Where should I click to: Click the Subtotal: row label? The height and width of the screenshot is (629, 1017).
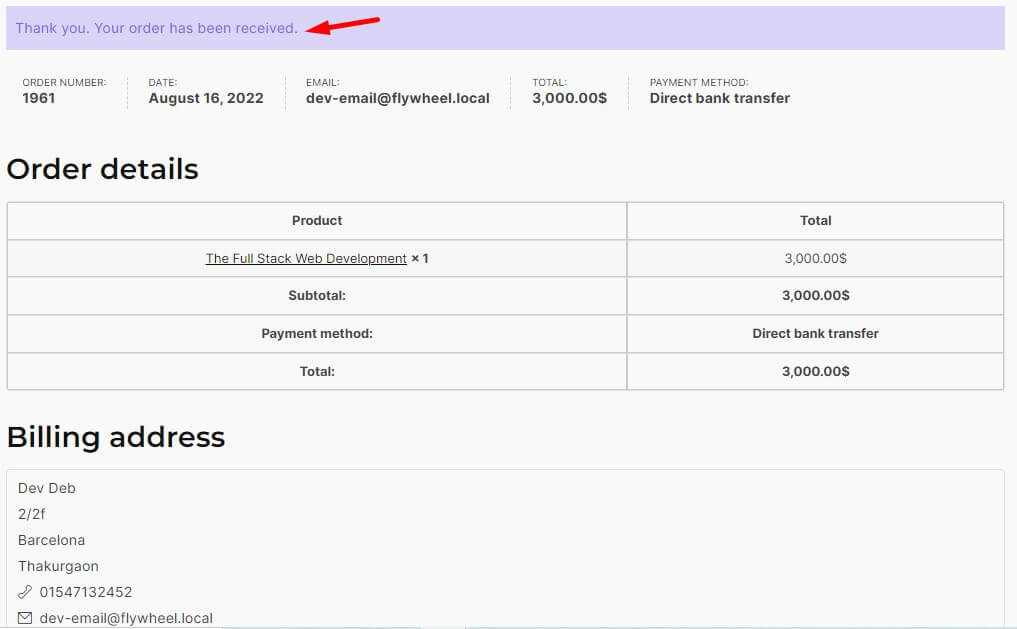pos(317,296)
